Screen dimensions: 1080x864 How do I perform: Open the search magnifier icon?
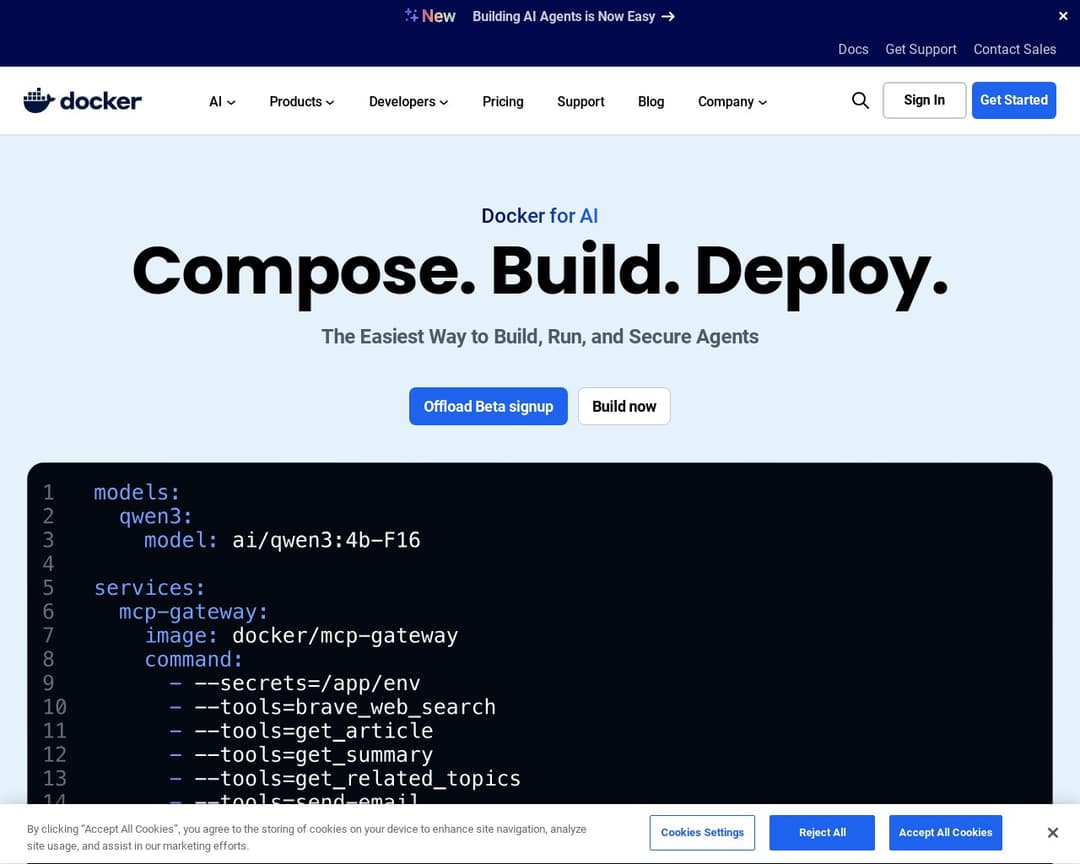860,101
